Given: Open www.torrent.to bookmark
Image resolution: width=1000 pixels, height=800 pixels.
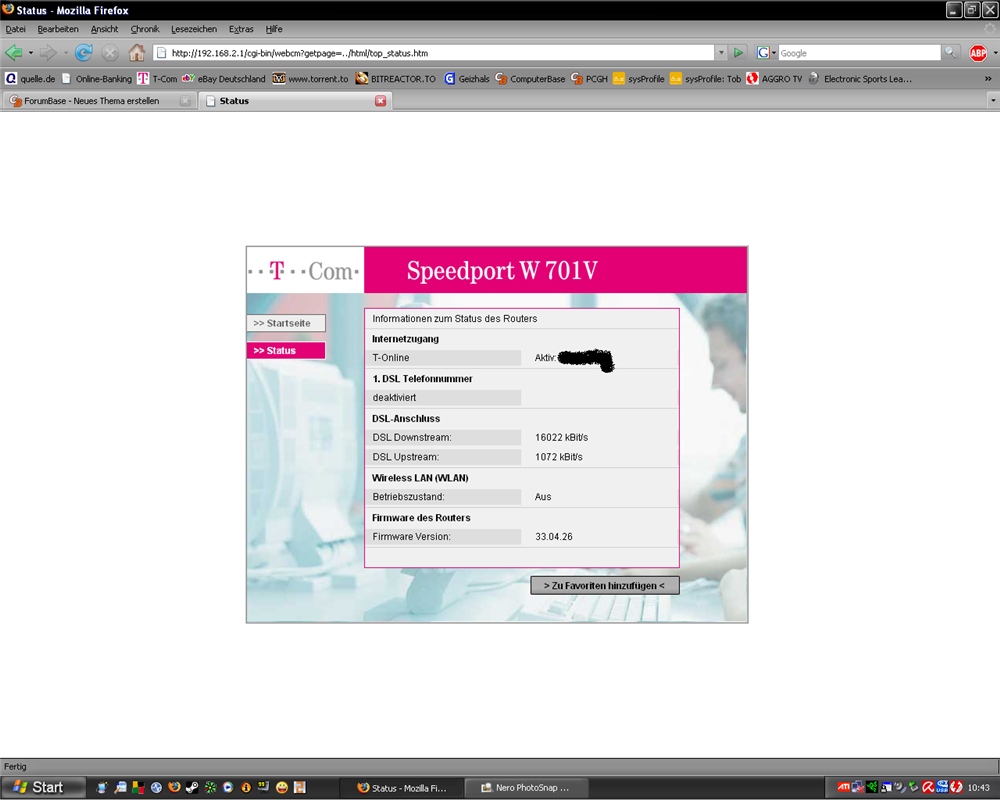Looking at the screenshot, I should (x=311, y=79).
